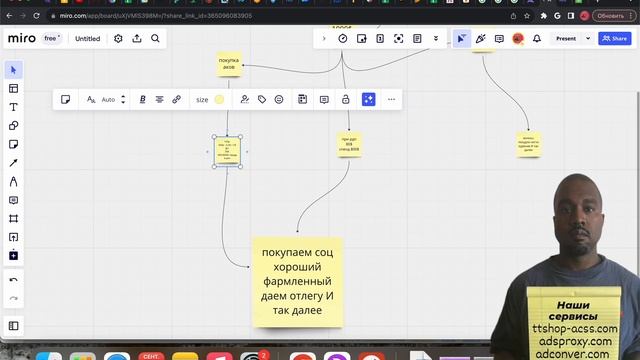Open the yellow color swatch picker
The height and width of the screenshot is (360, 640).
click(x=219, y=100)
